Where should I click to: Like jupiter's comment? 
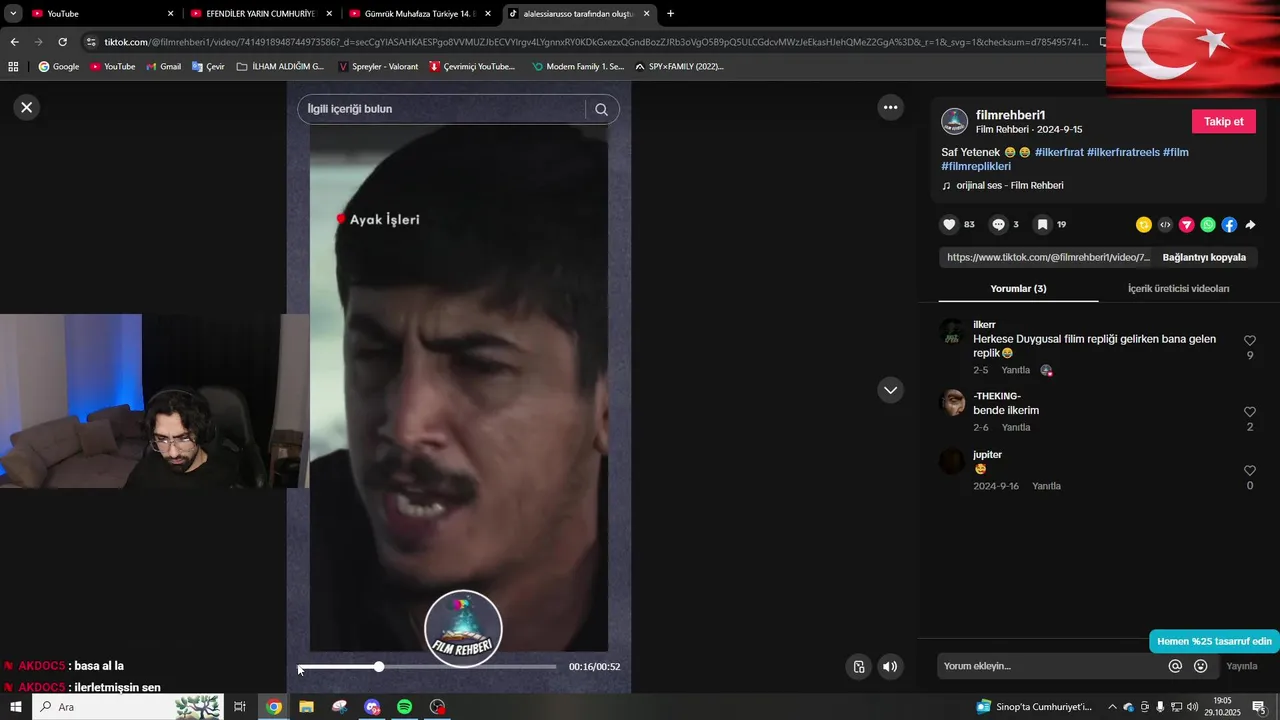pos(1250,471)
